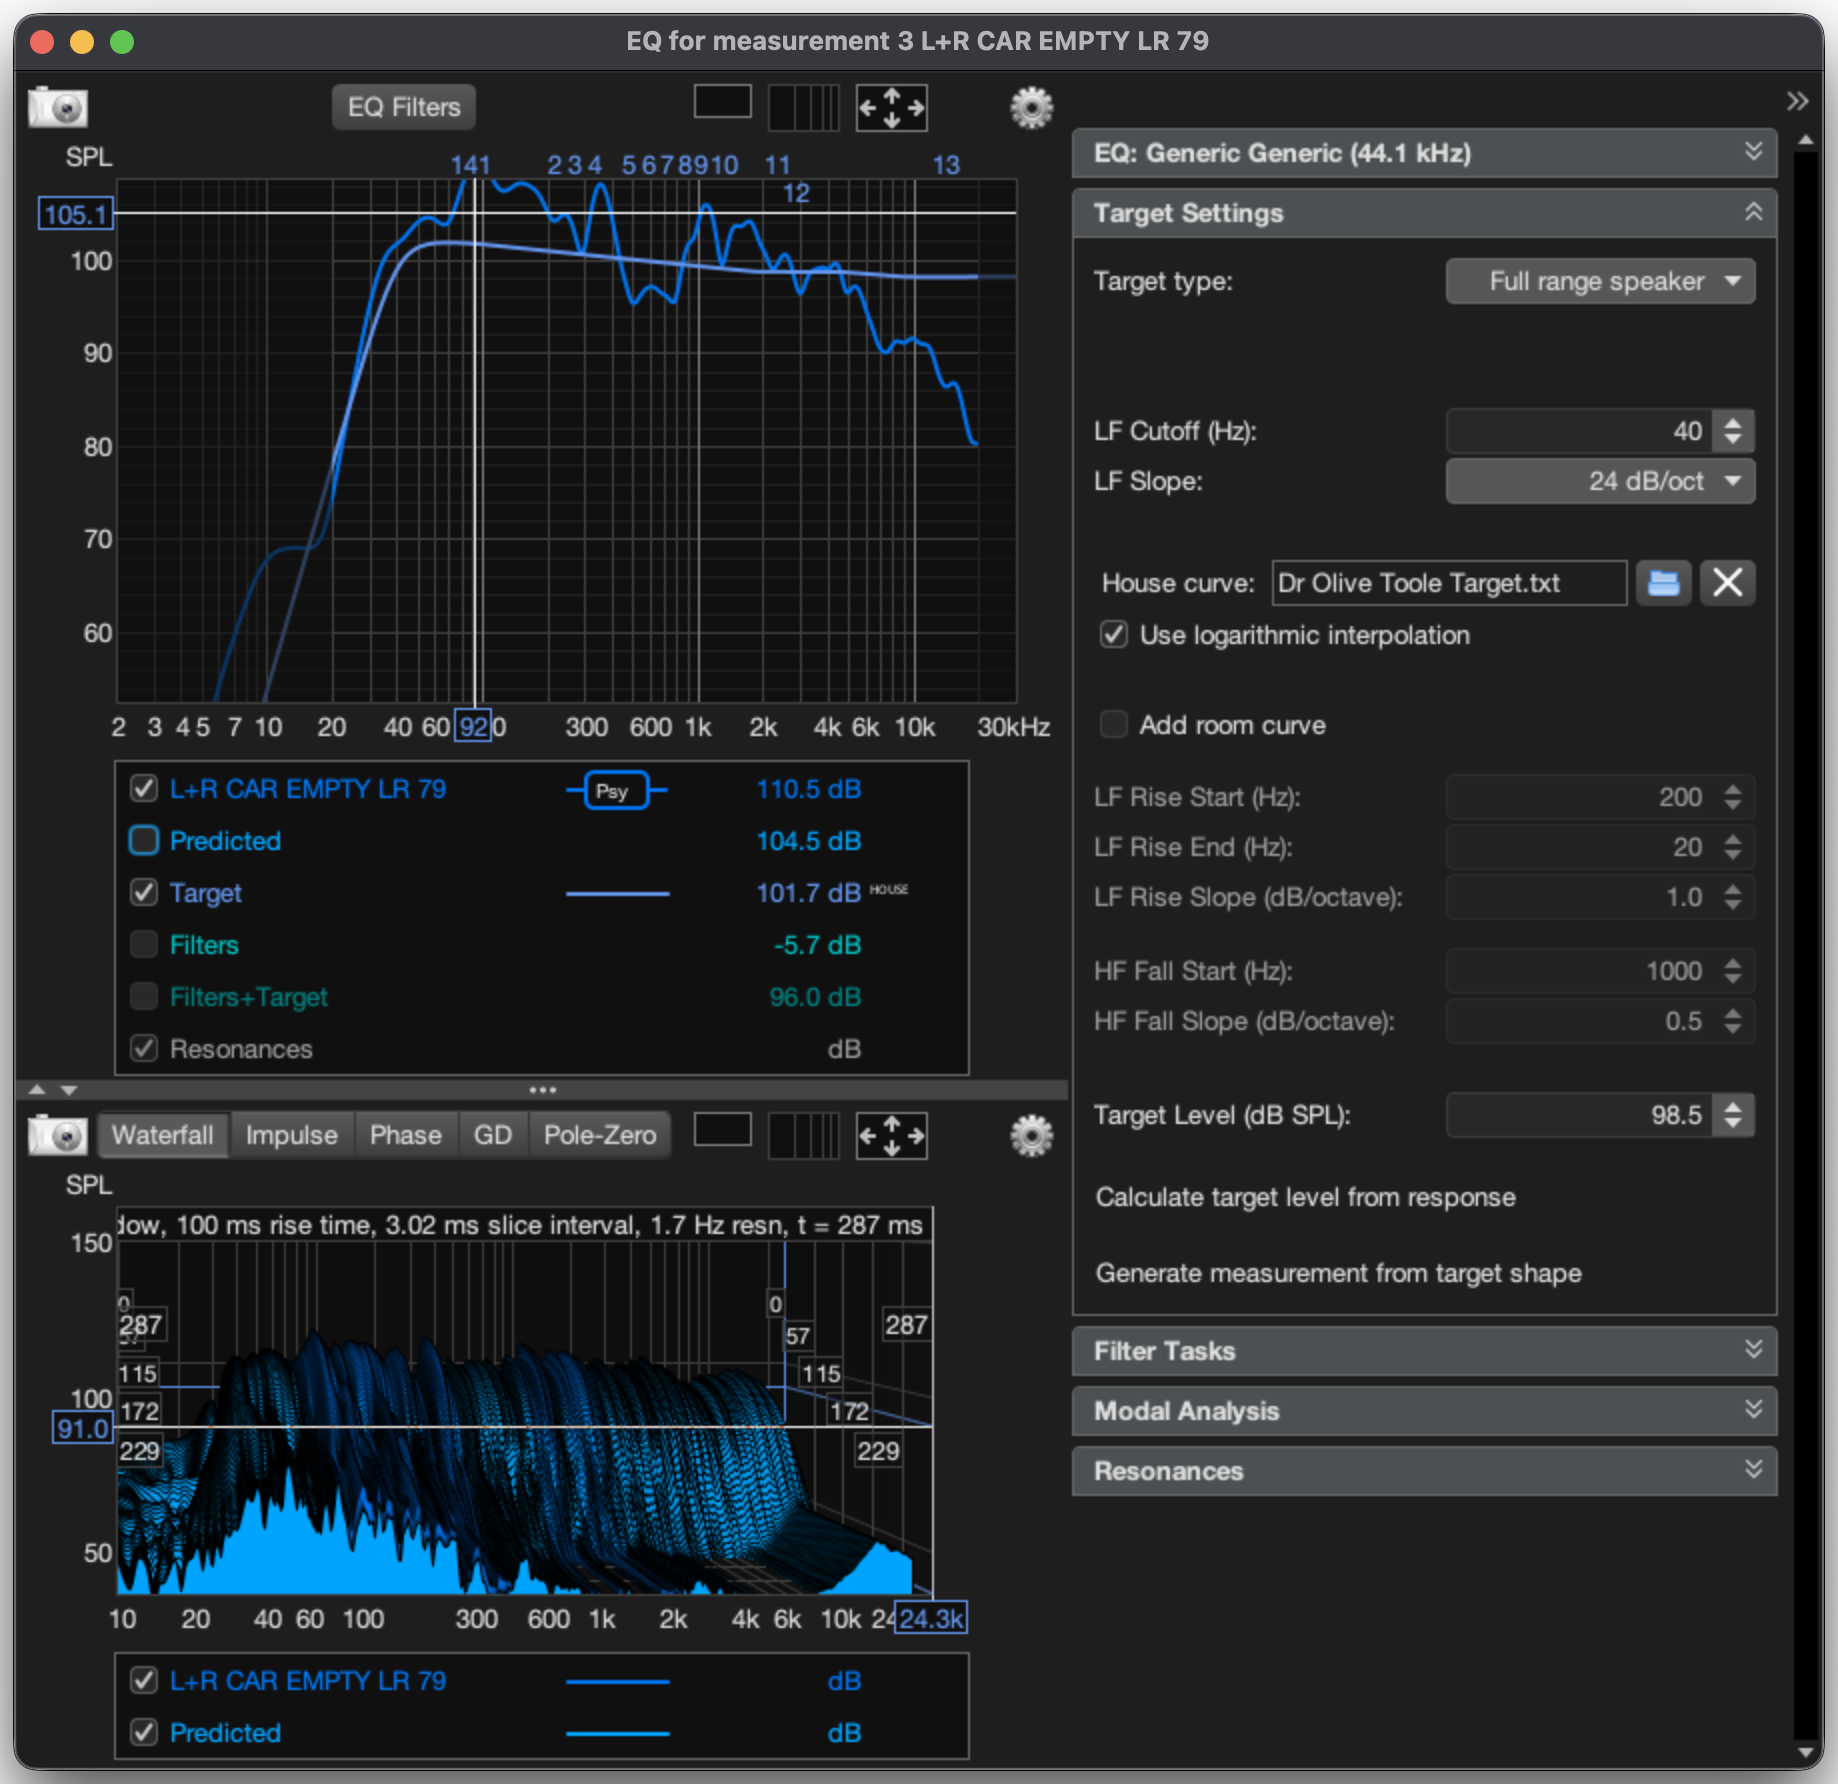This screenshot has width=1838, height=1784.
Task: Enable the Predicted trace in the top legend
Action: pos(144,841)
